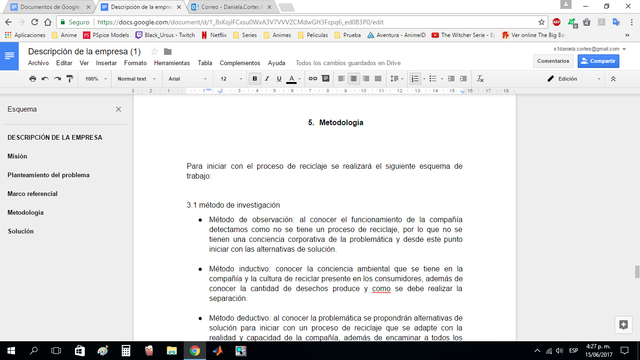Switch to Documentos de Google tab
The width and height of the screenshot is (640, 360).
pyautogui.click(x=51, y=7)
